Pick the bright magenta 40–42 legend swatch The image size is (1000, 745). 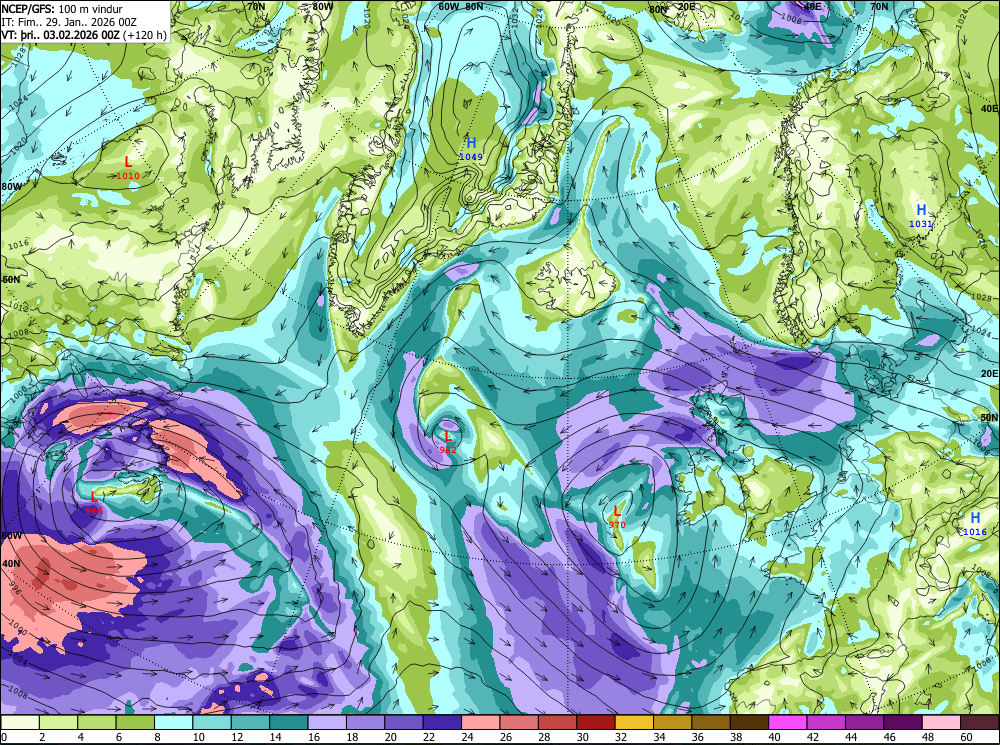pos(788,722)
